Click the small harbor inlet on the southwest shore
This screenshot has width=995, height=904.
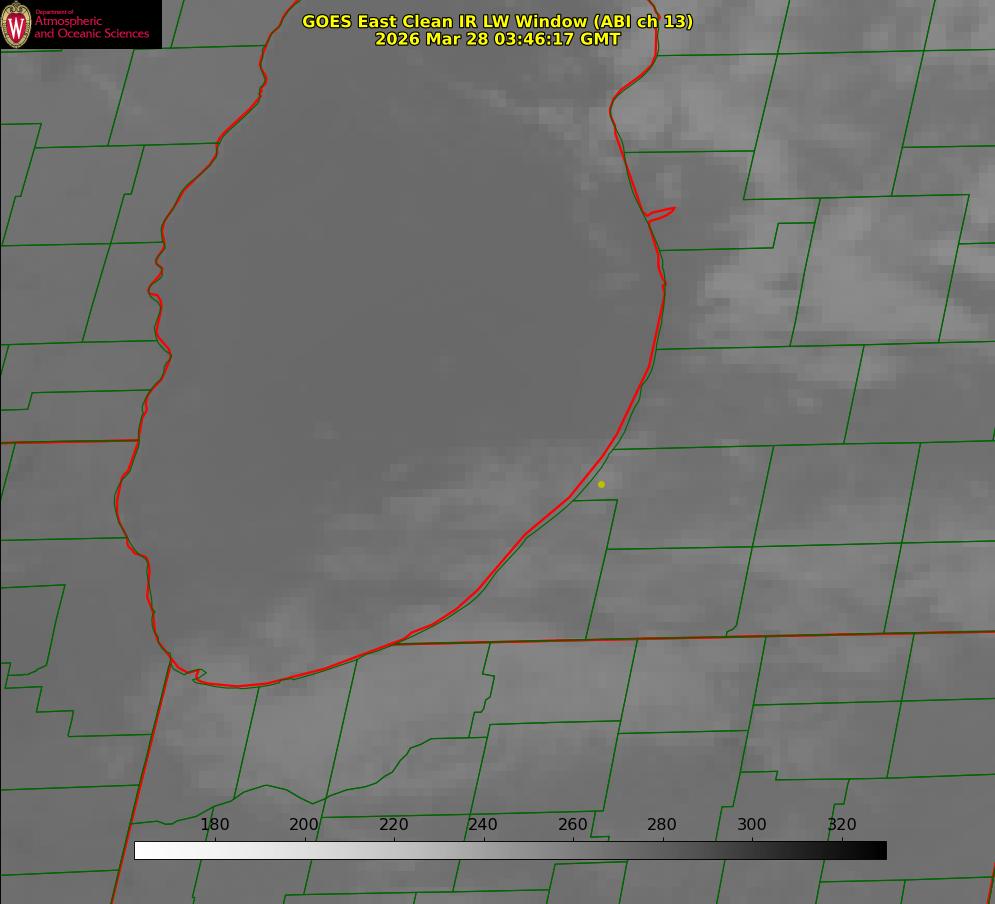[199, 675]
